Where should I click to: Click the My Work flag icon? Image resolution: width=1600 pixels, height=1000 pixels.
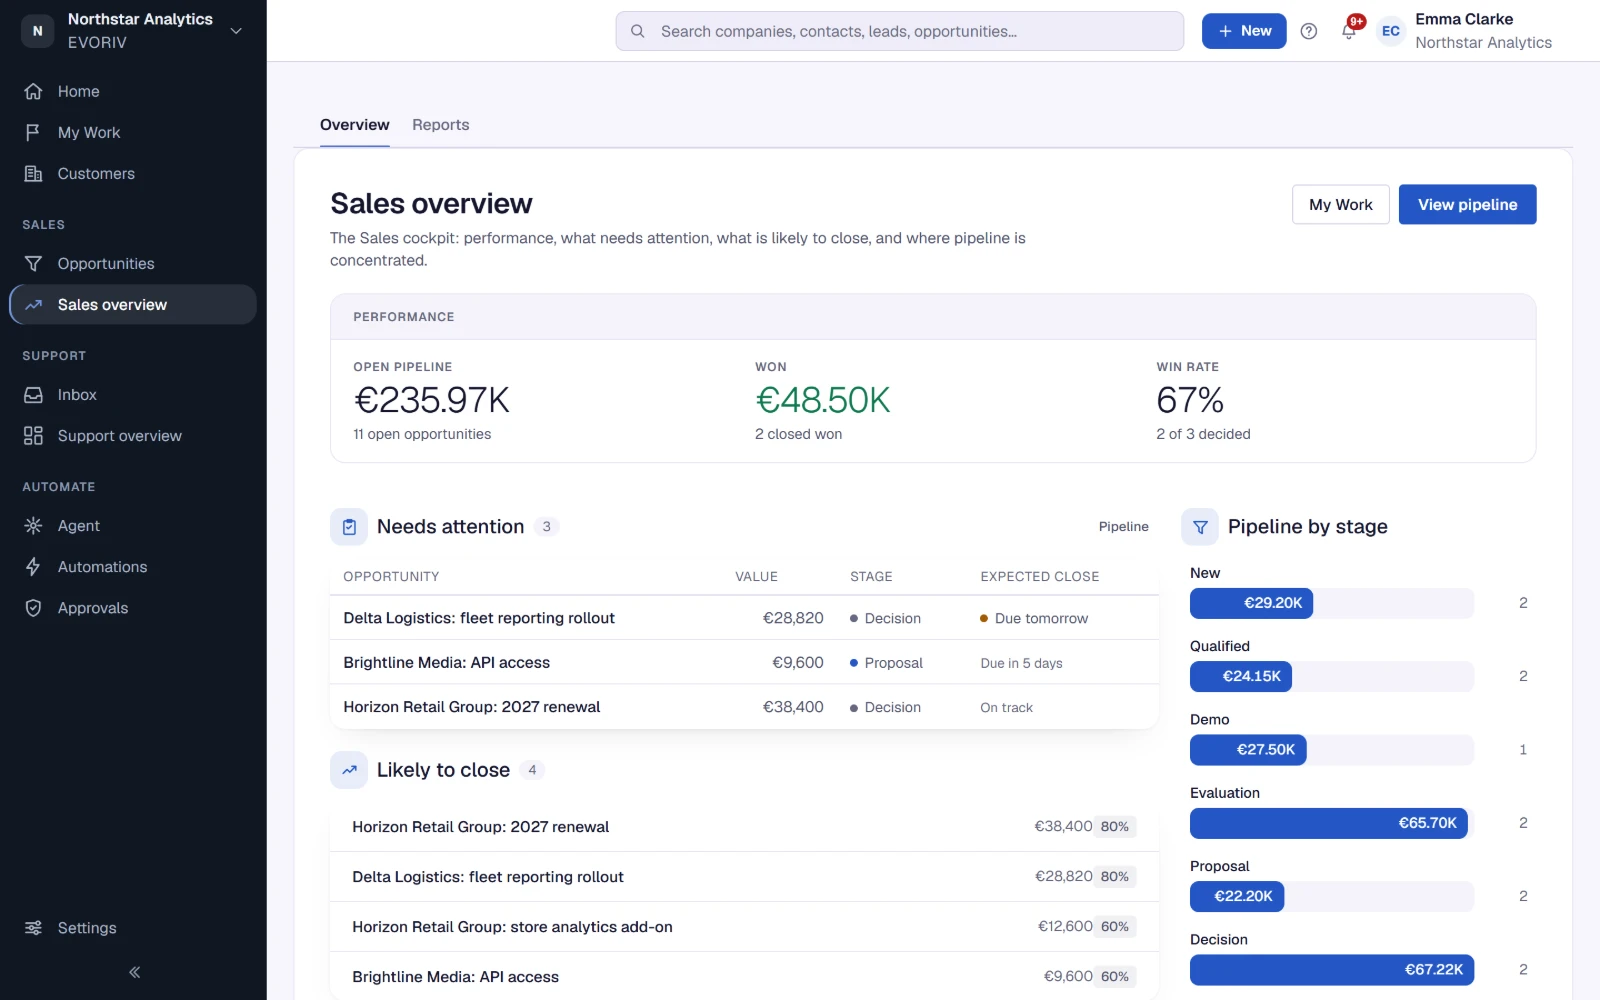pyautogui.click(x=33, y=132)
